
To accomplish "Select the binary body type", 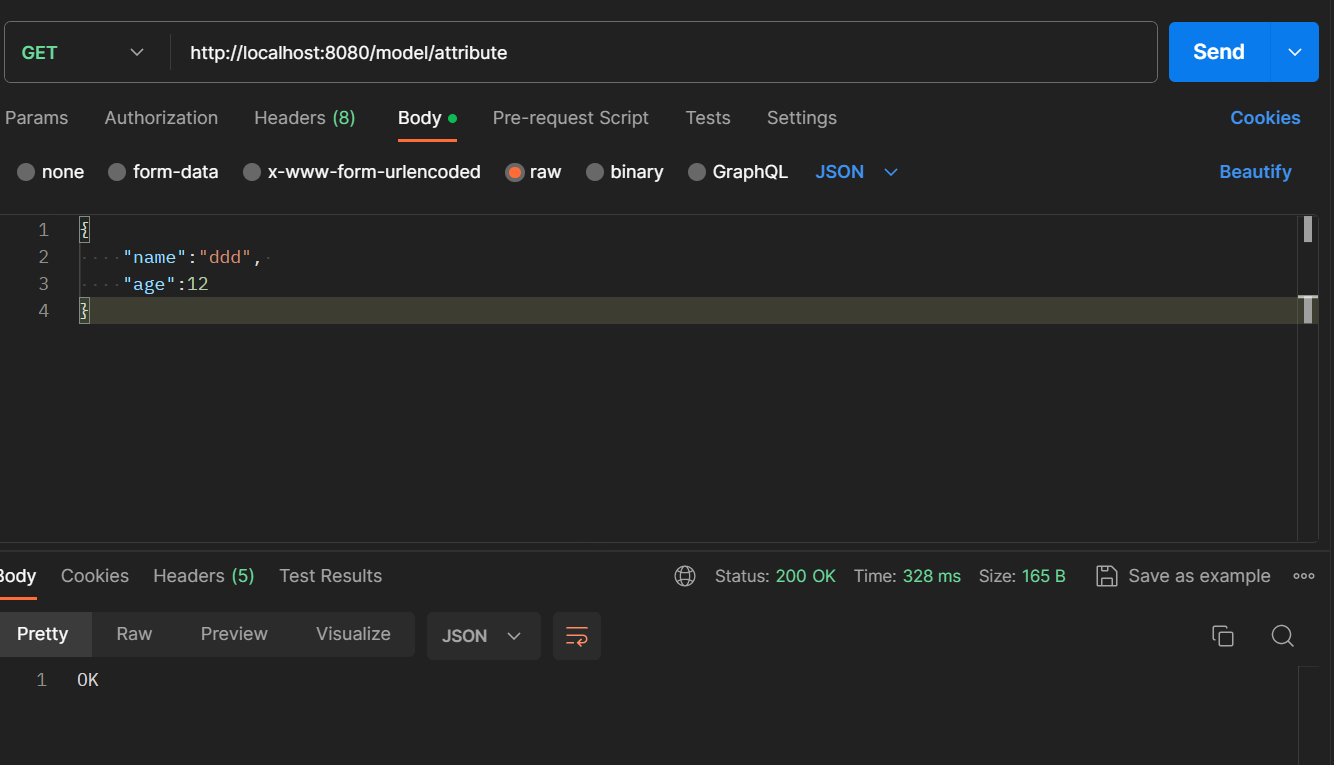I will click(625, 172).
